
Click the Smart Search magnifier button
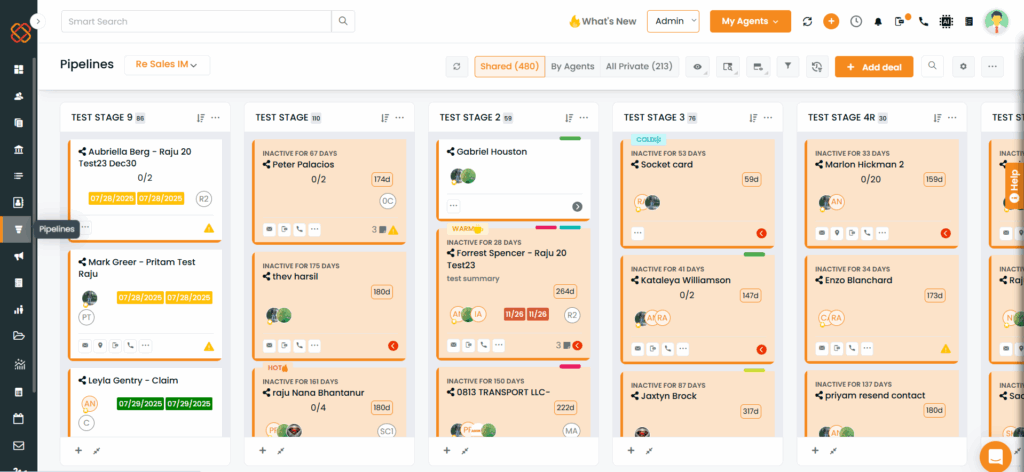343,21
